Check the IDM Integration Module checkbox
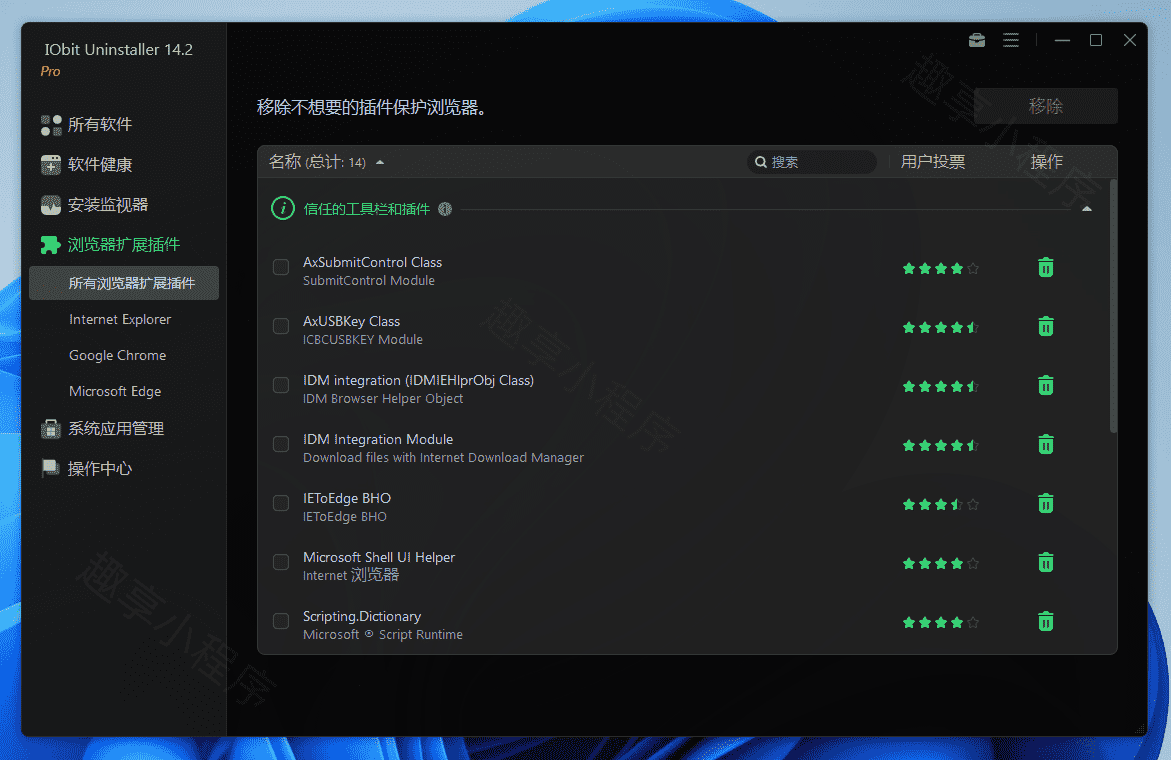This screenshot has width=1171, height=760. click(281, 444)
